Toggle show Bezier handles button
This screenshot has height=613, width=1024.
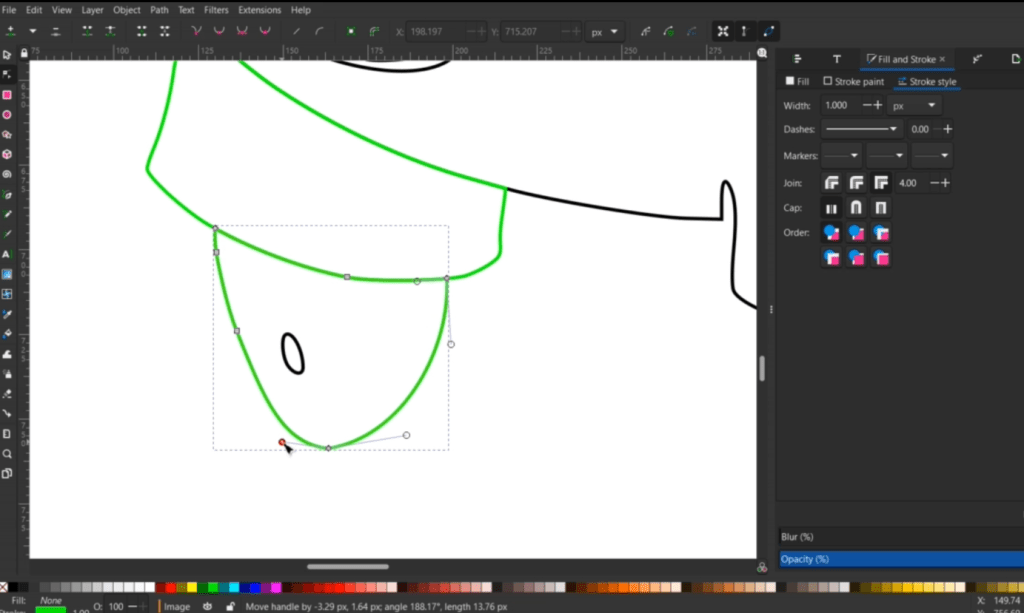744,32
